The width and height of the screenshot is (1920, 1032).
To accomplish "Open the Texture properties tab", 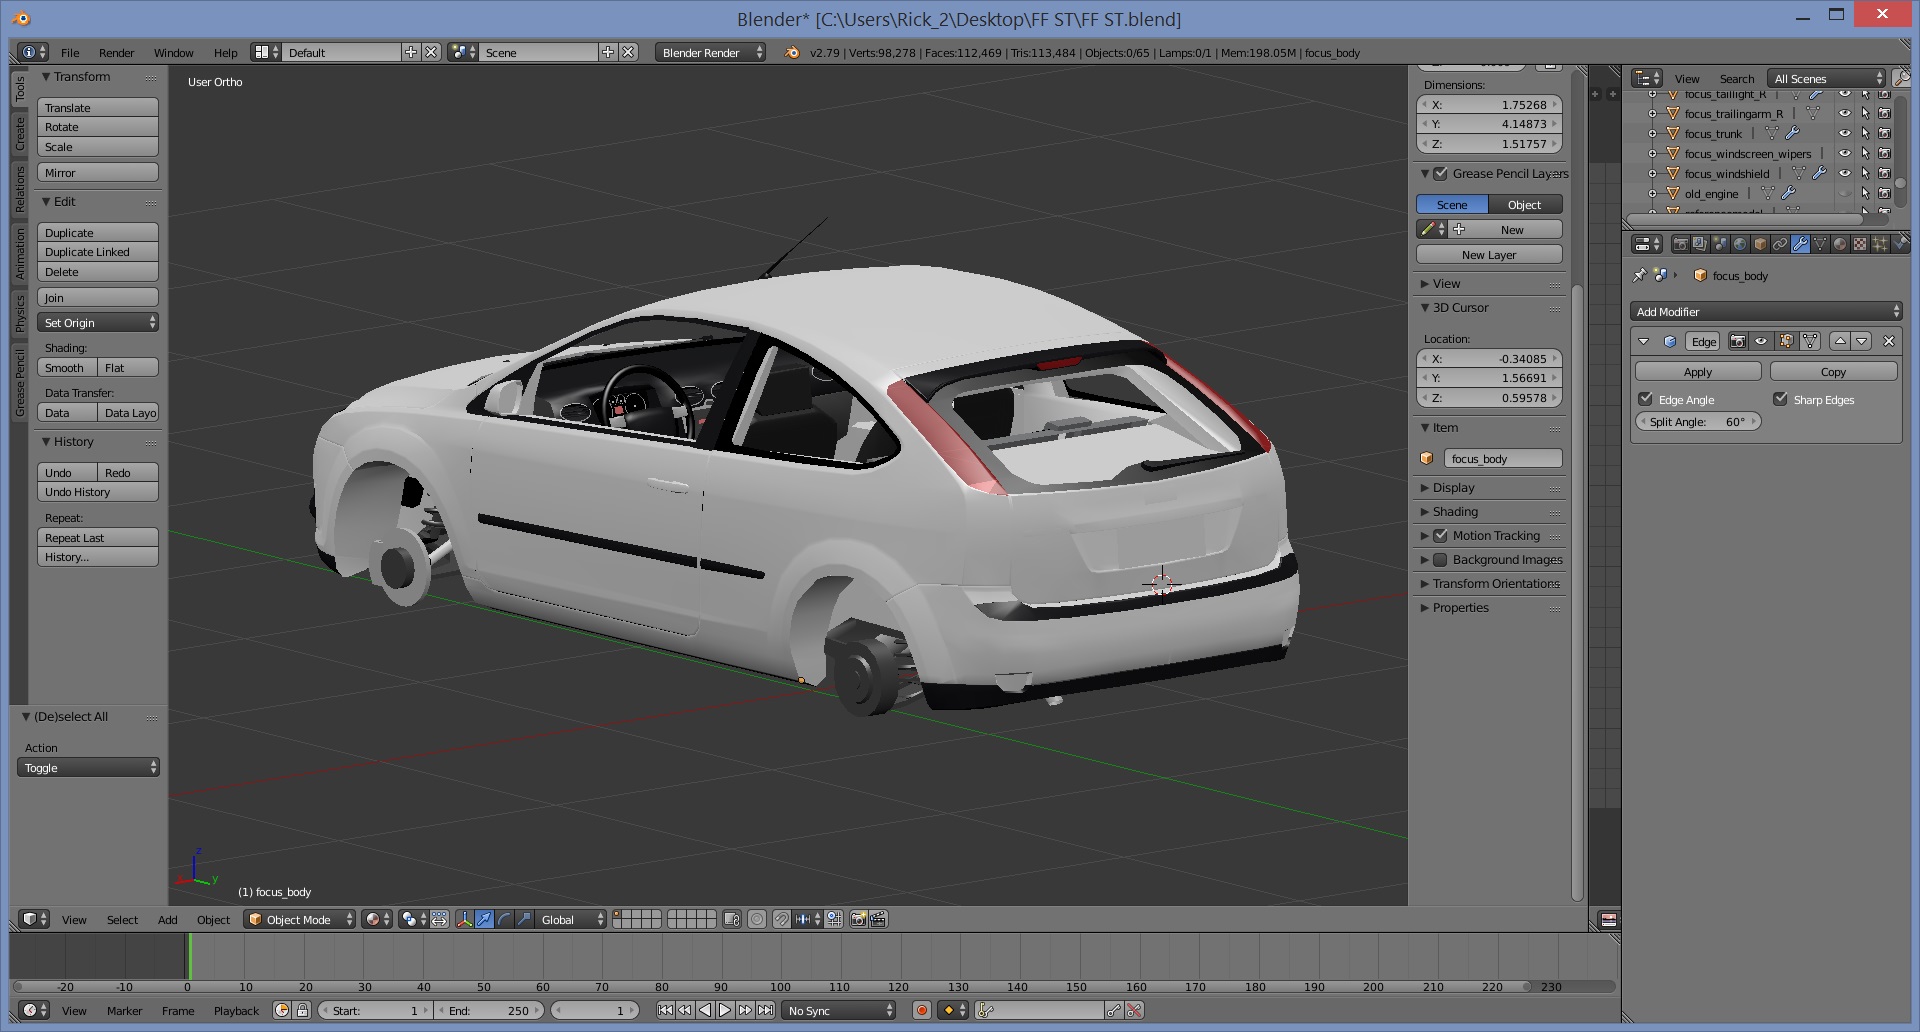I will click(x=1860, y=244).
